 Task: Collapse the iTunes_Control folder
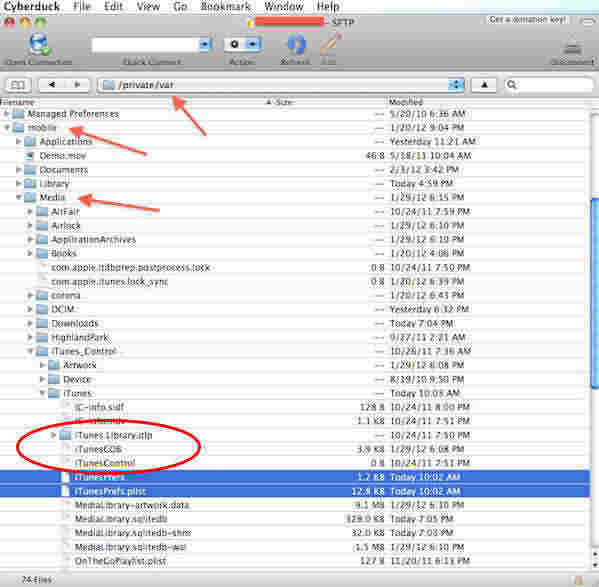pyautogui.click(x=30, y=351)
